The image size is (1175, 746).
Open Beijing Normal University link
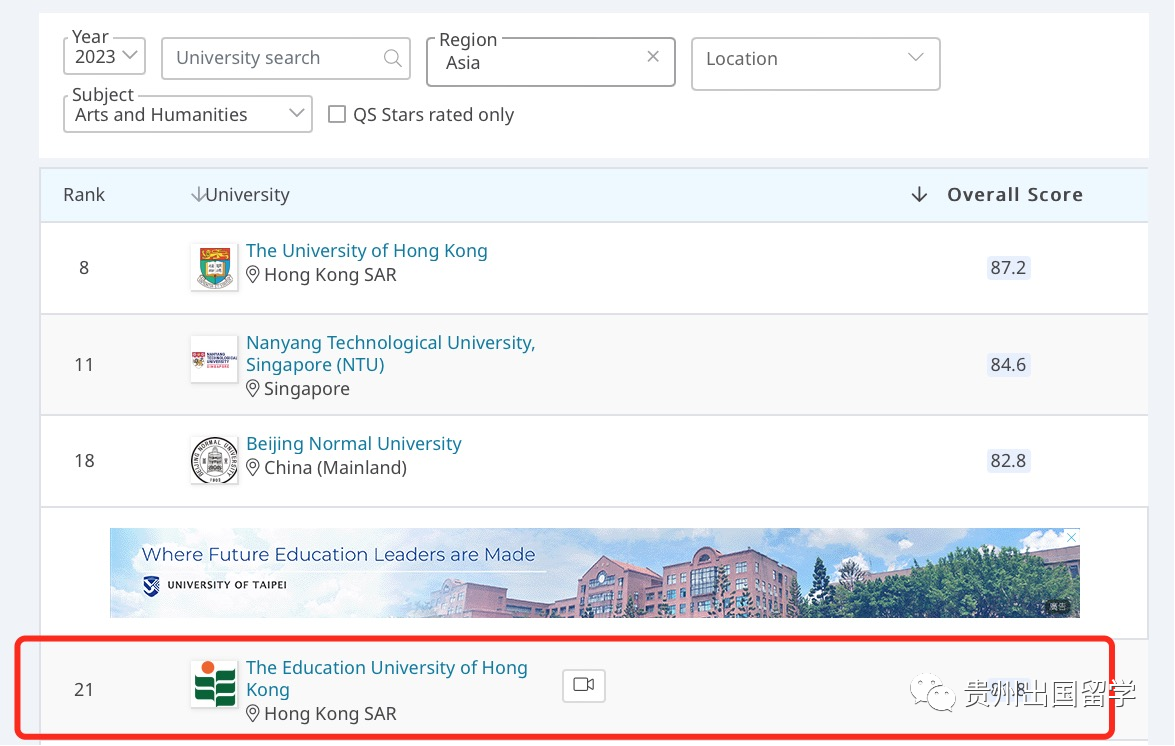point(354,443)
